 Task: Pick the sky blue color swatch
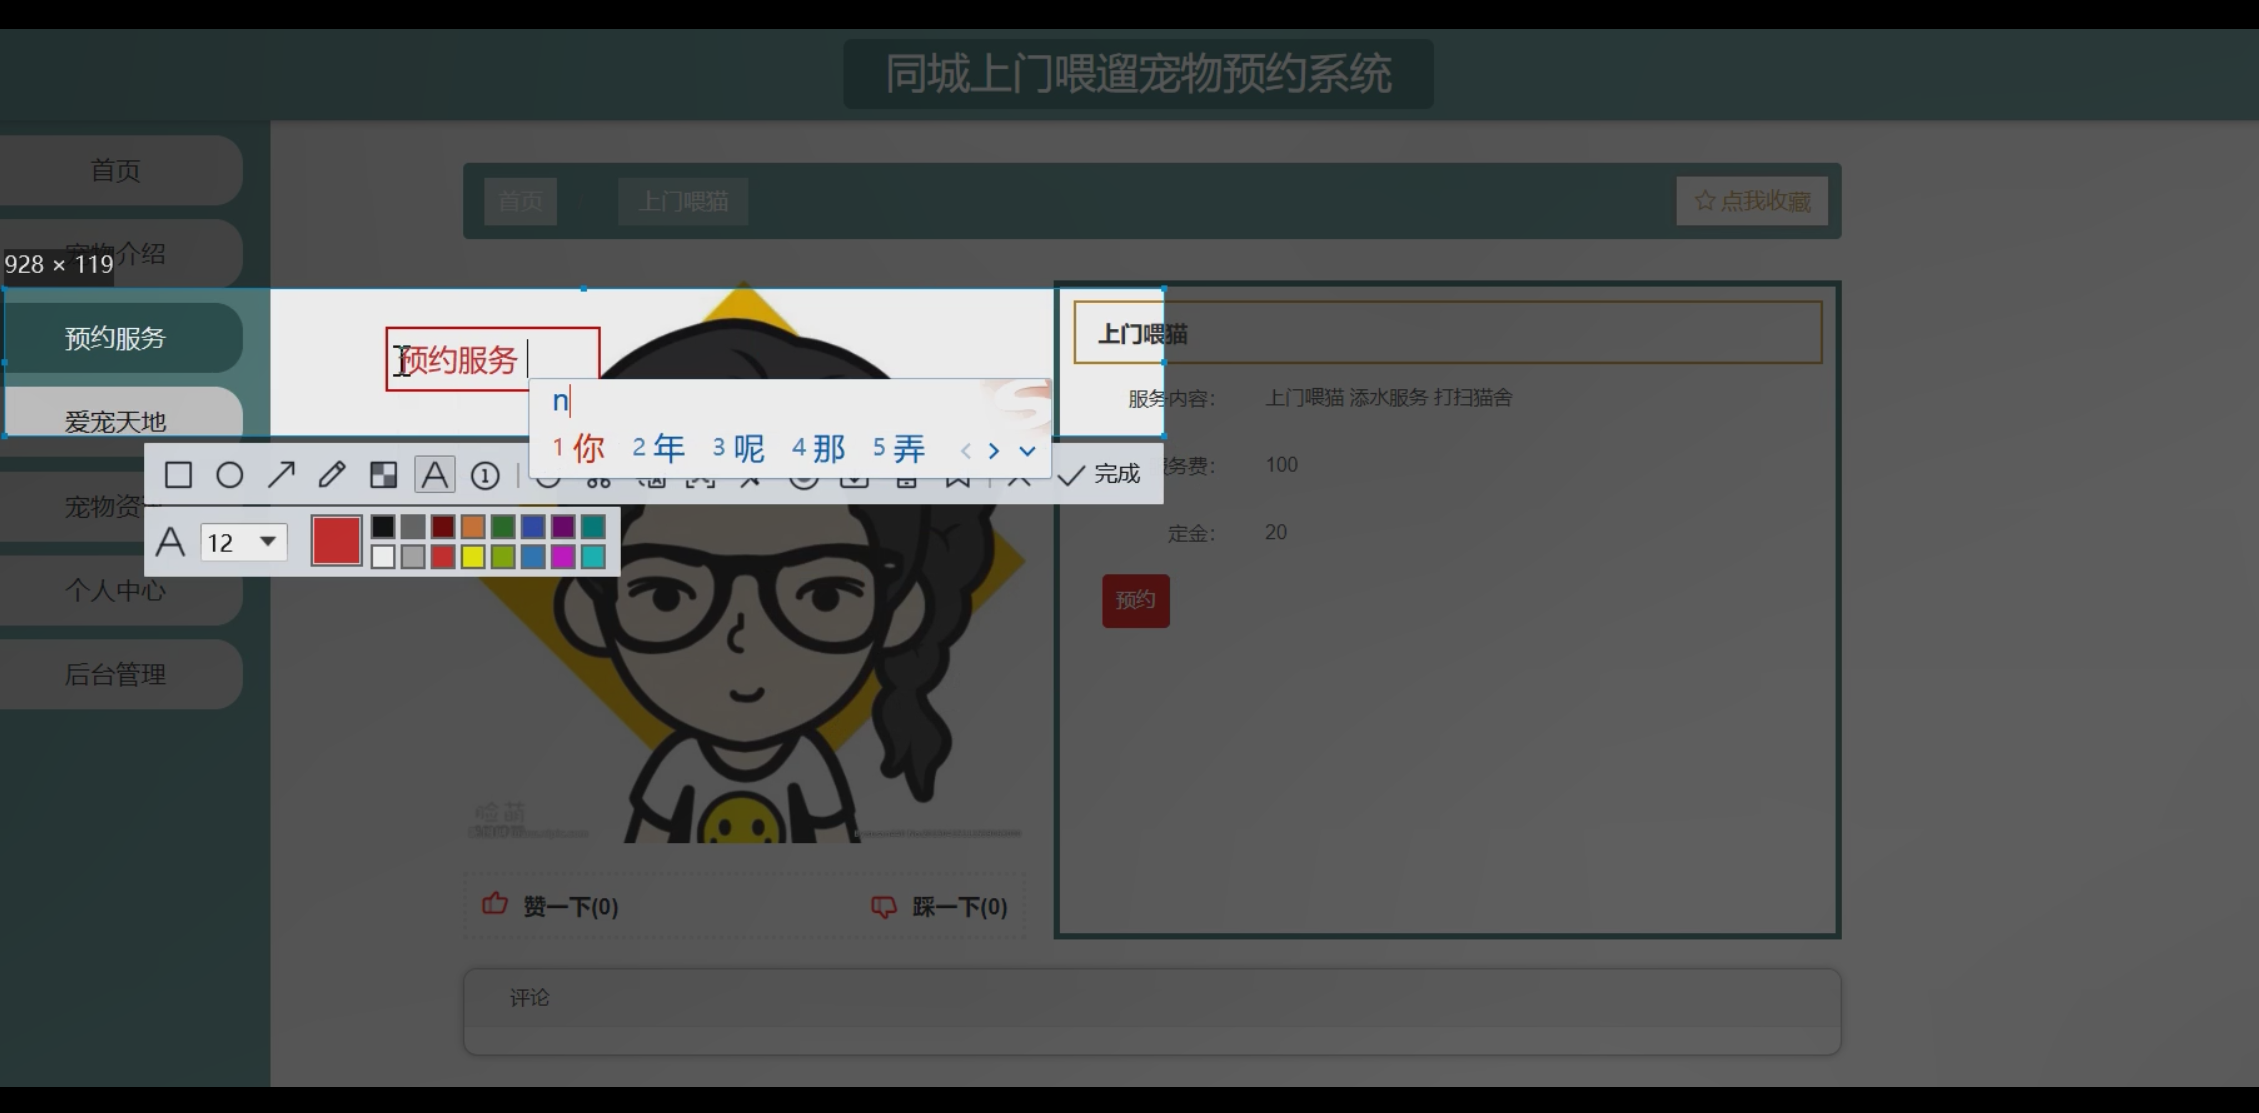533,556
